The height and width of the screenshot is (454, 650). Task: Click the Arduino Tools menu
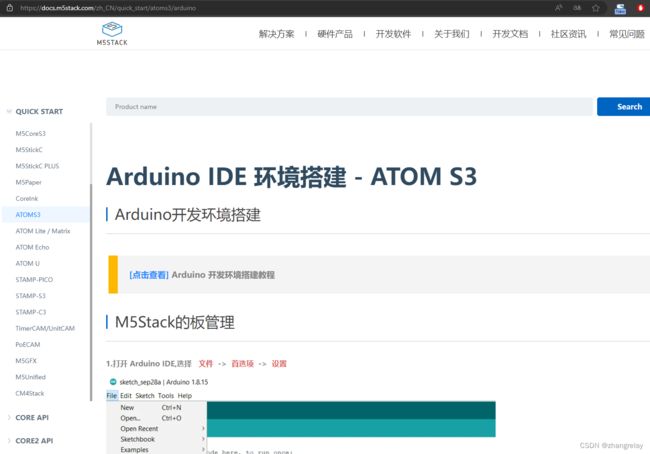[166, 396]
